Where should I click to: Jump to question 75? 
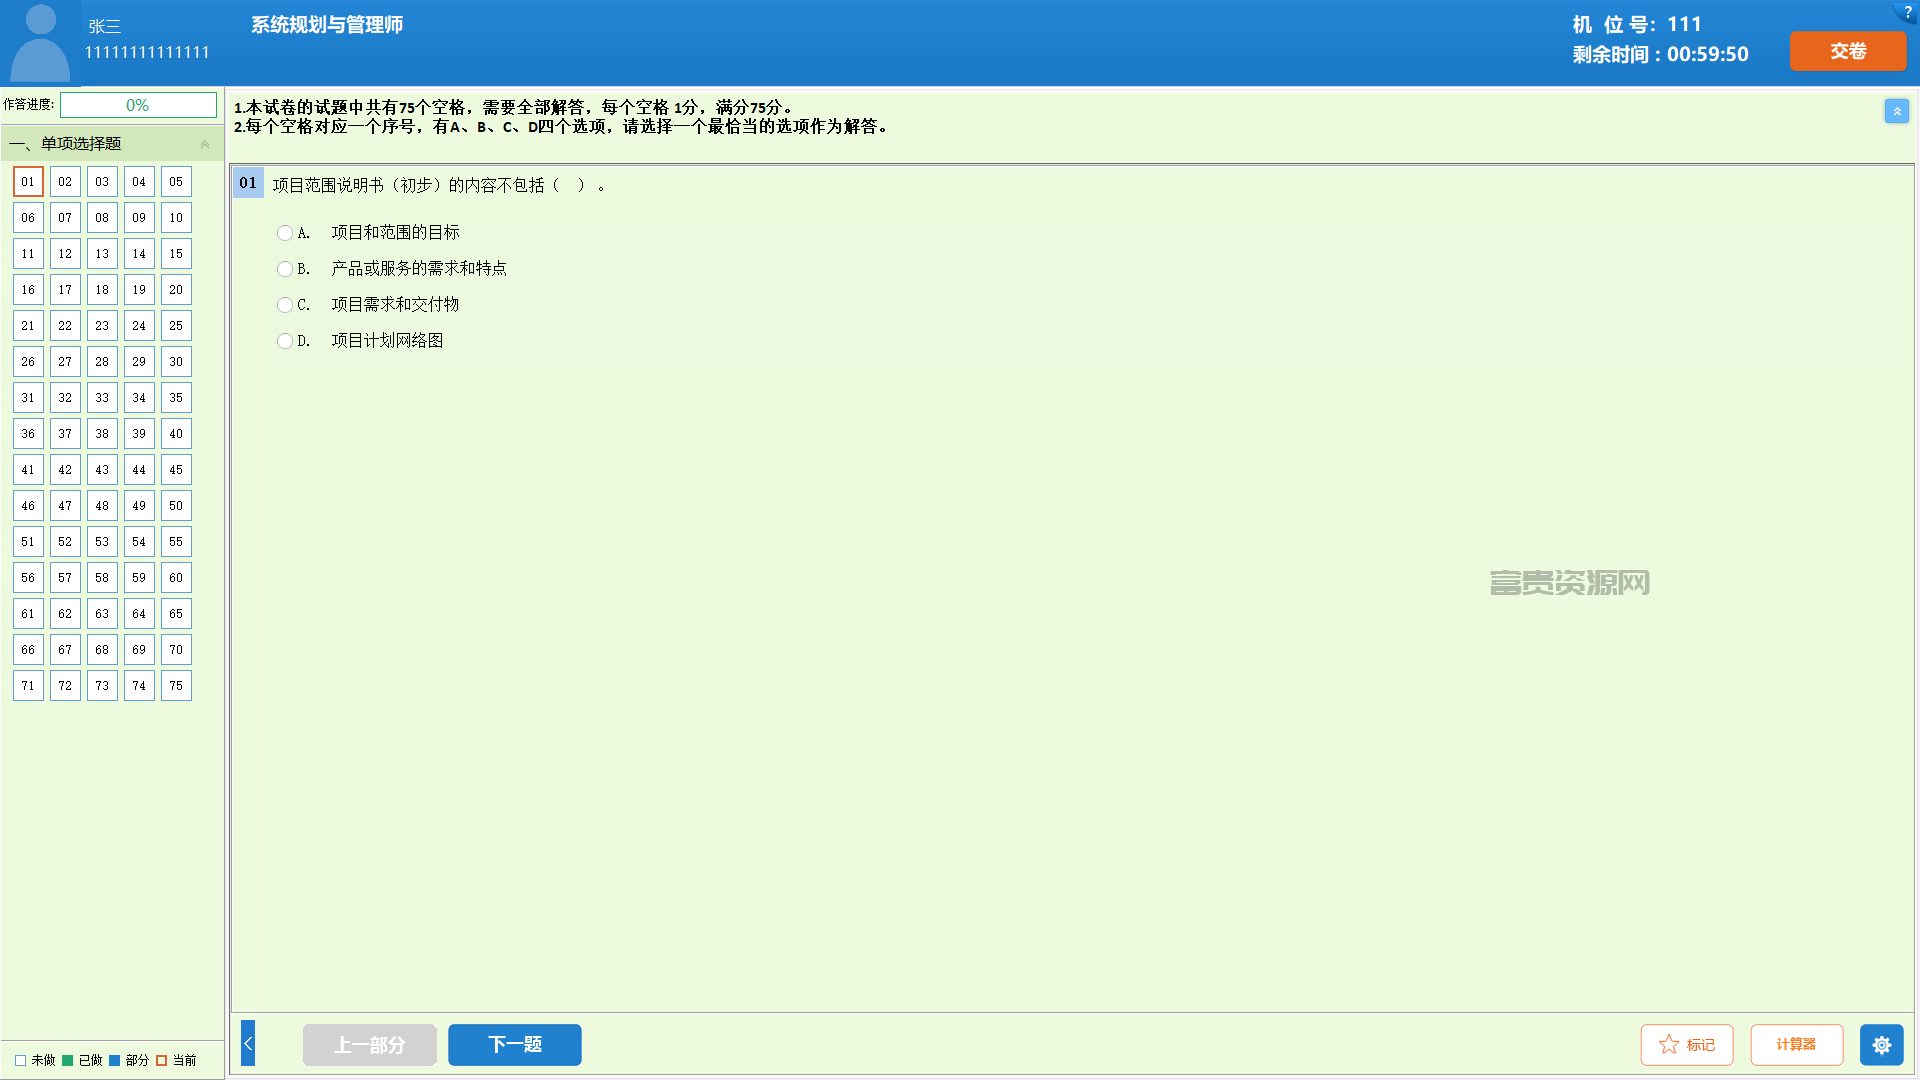point(176,686)
